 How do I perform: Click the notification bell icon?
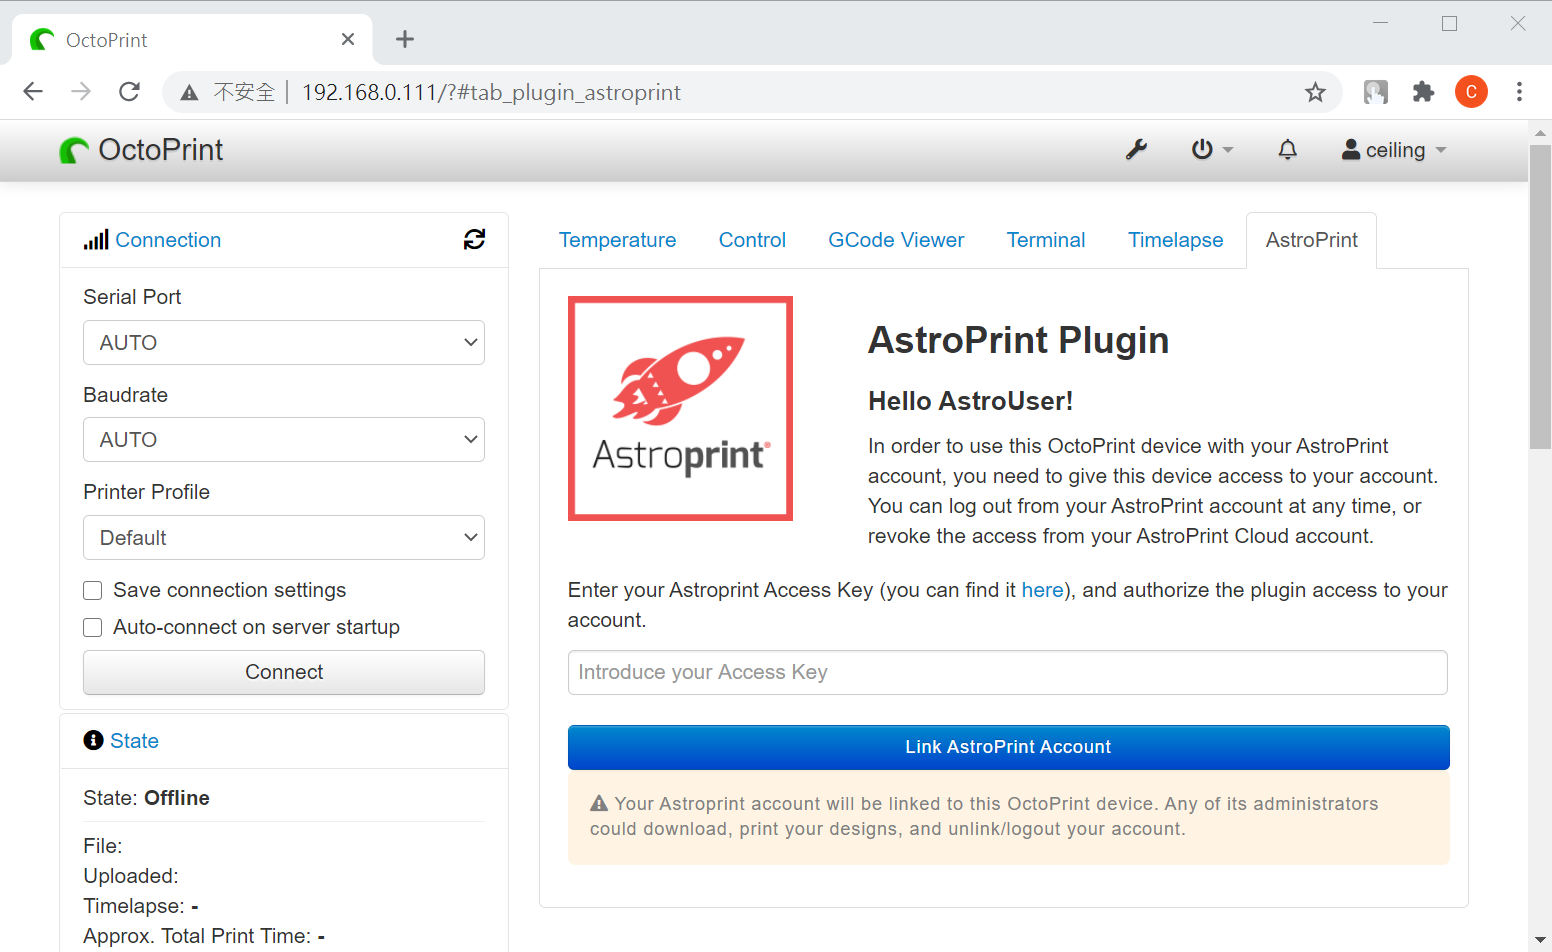[1287, 149]
